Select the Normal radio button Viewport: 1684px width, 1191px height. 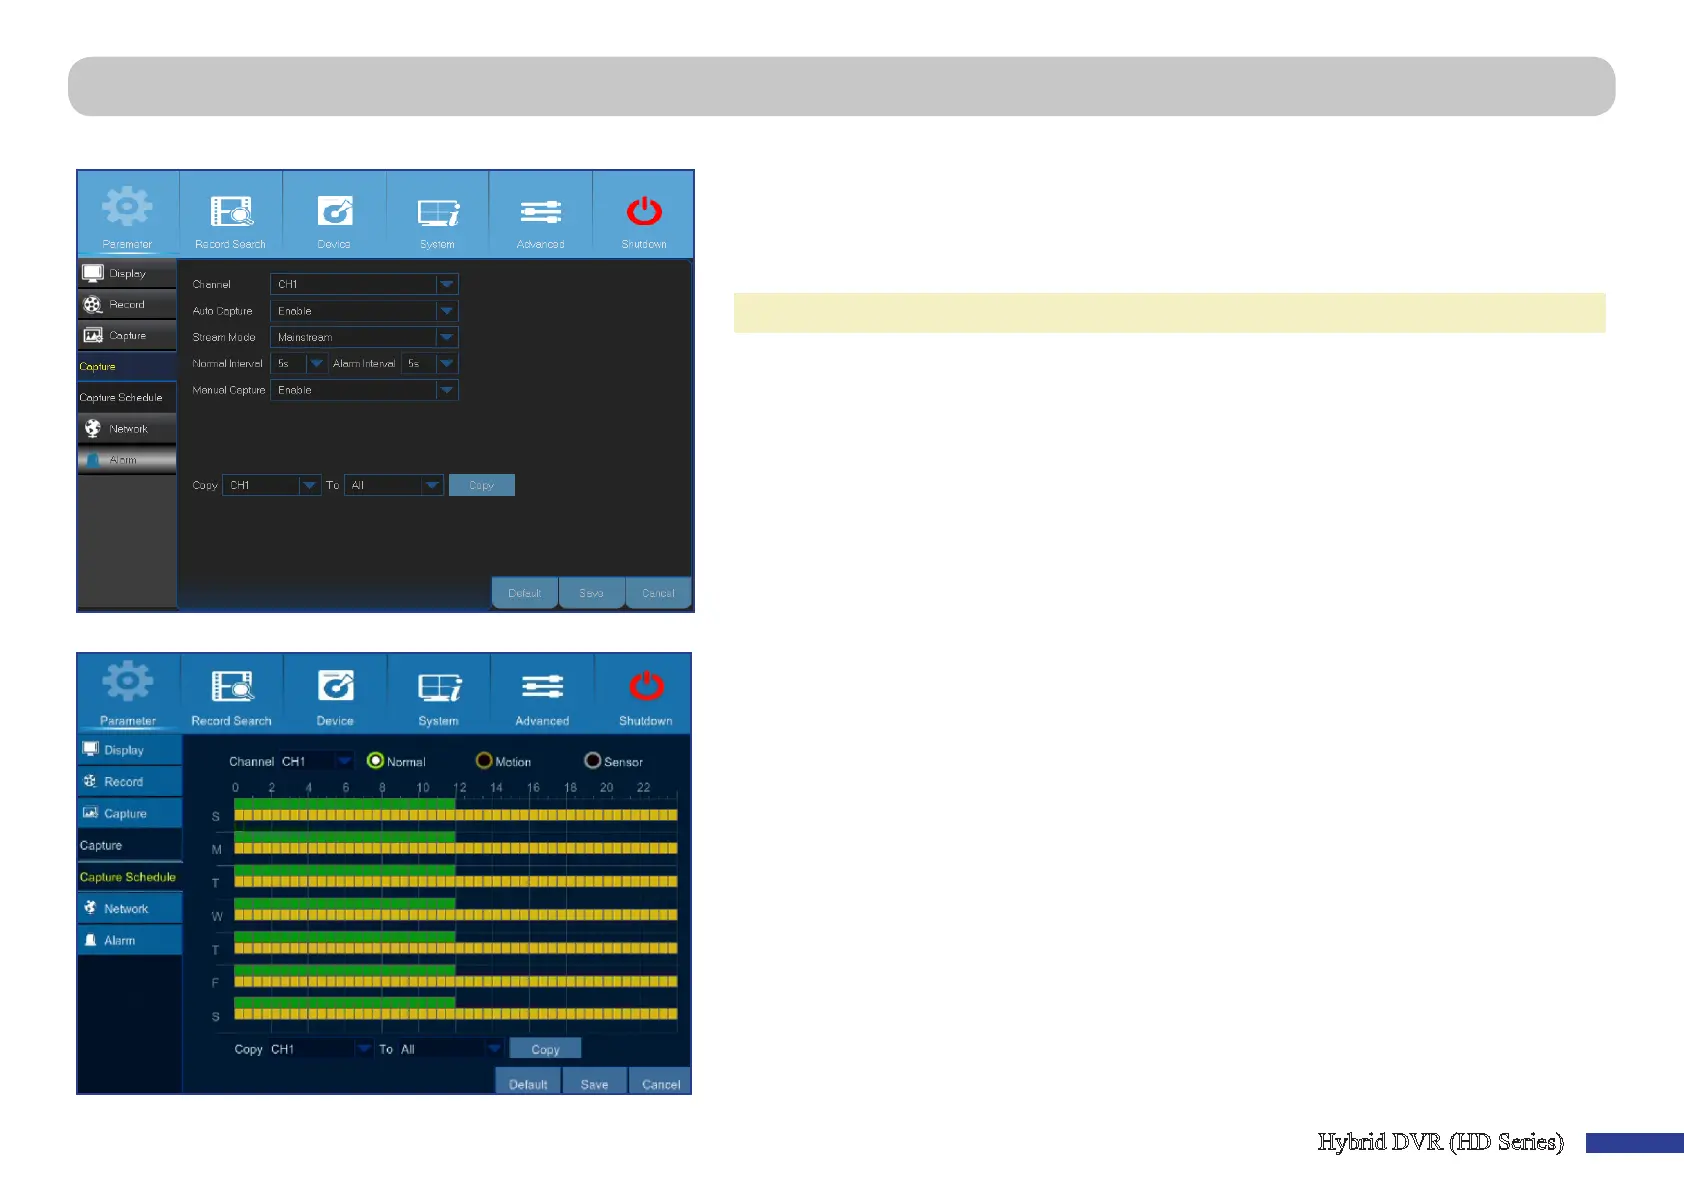click(x=376, y=761)
